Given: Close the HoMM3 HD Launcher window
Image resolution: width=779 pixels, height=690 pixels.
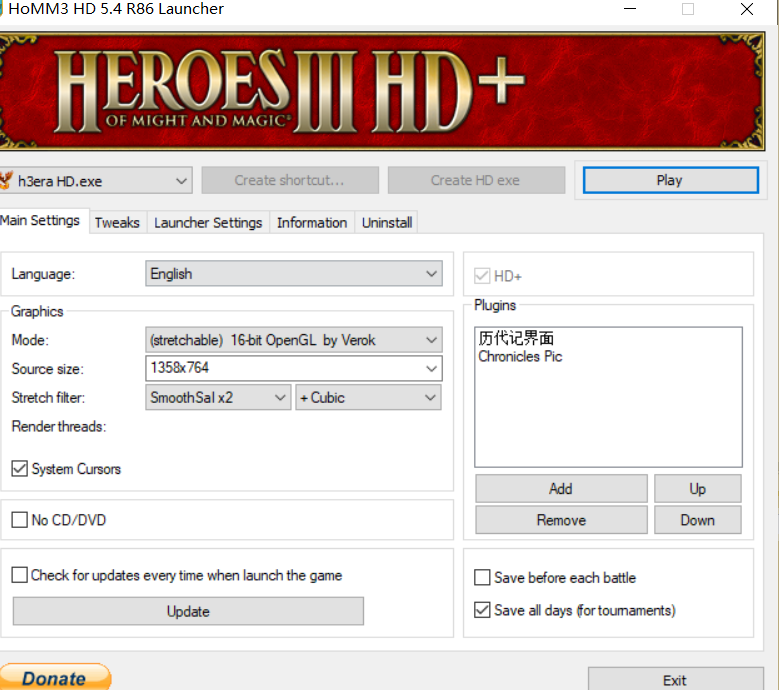Looking at the screenshot, I should 747,9.
